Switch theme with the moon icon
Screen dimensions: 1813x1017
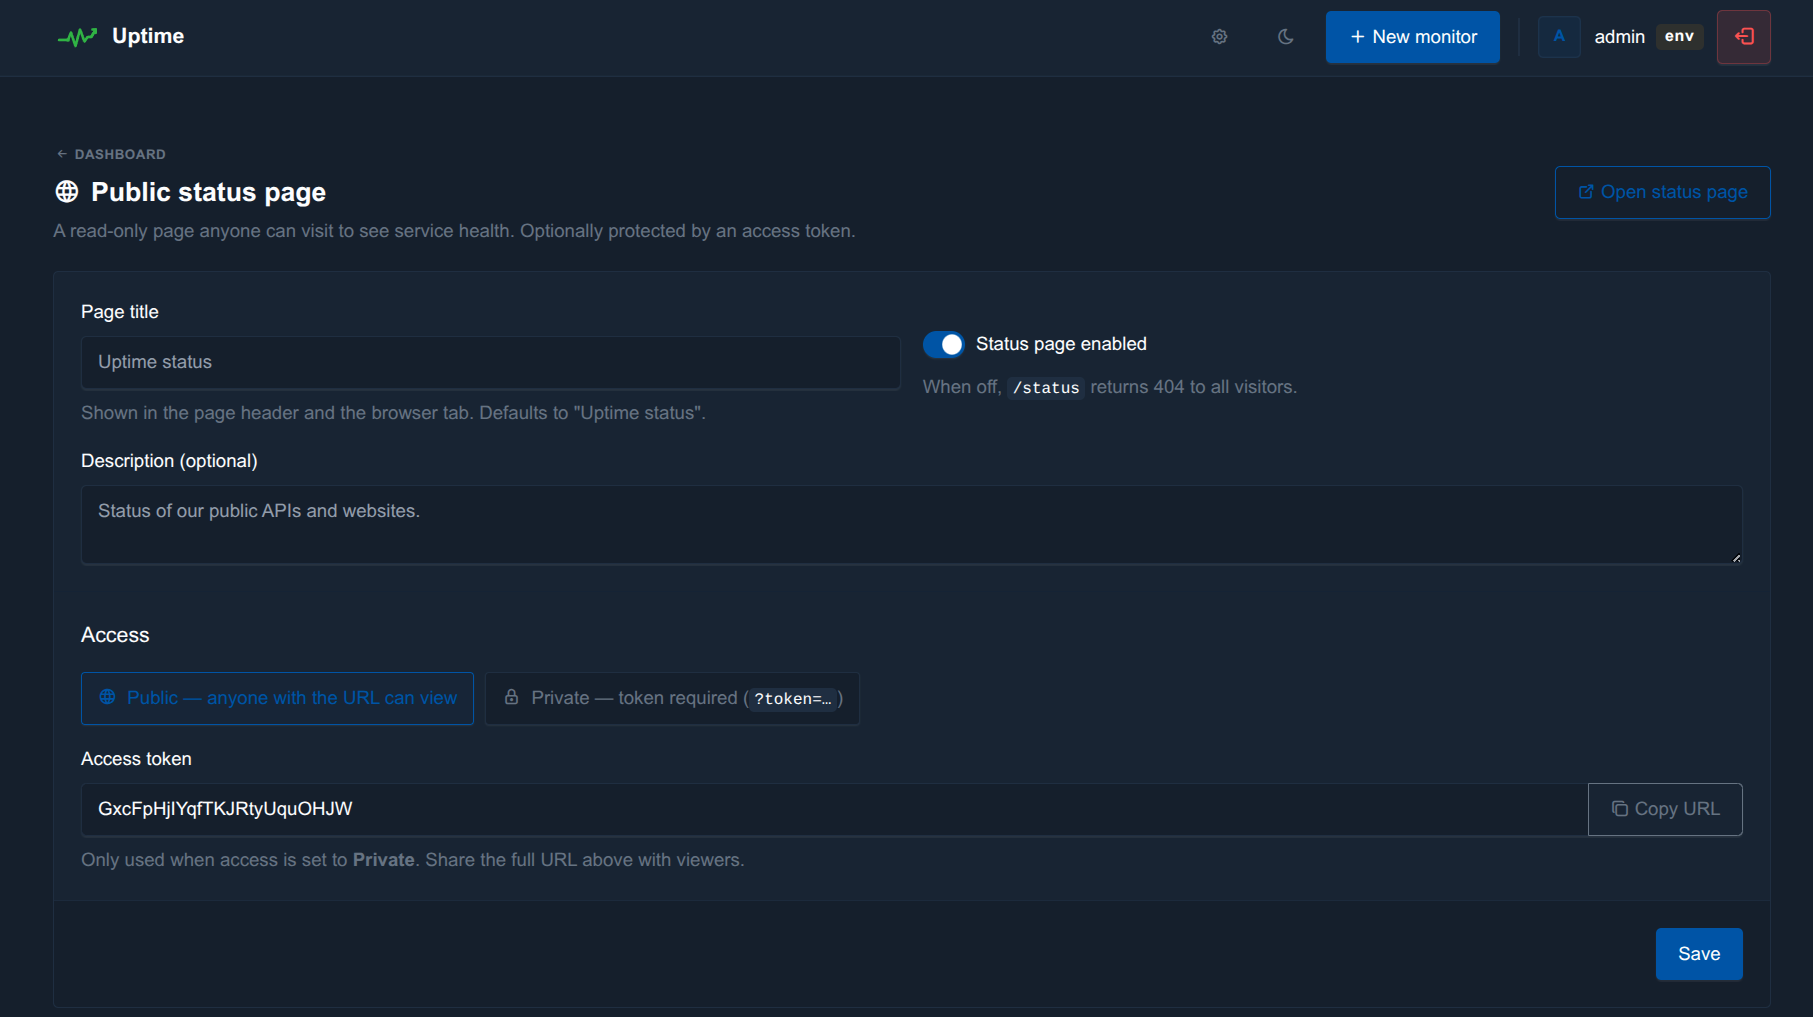pos(1286,37)
